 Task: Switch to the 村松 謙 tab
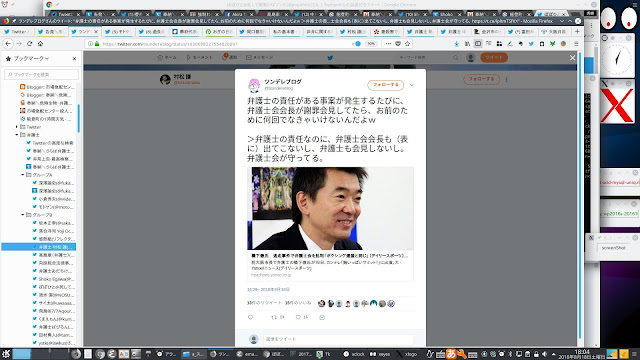(x=353, y=31)
